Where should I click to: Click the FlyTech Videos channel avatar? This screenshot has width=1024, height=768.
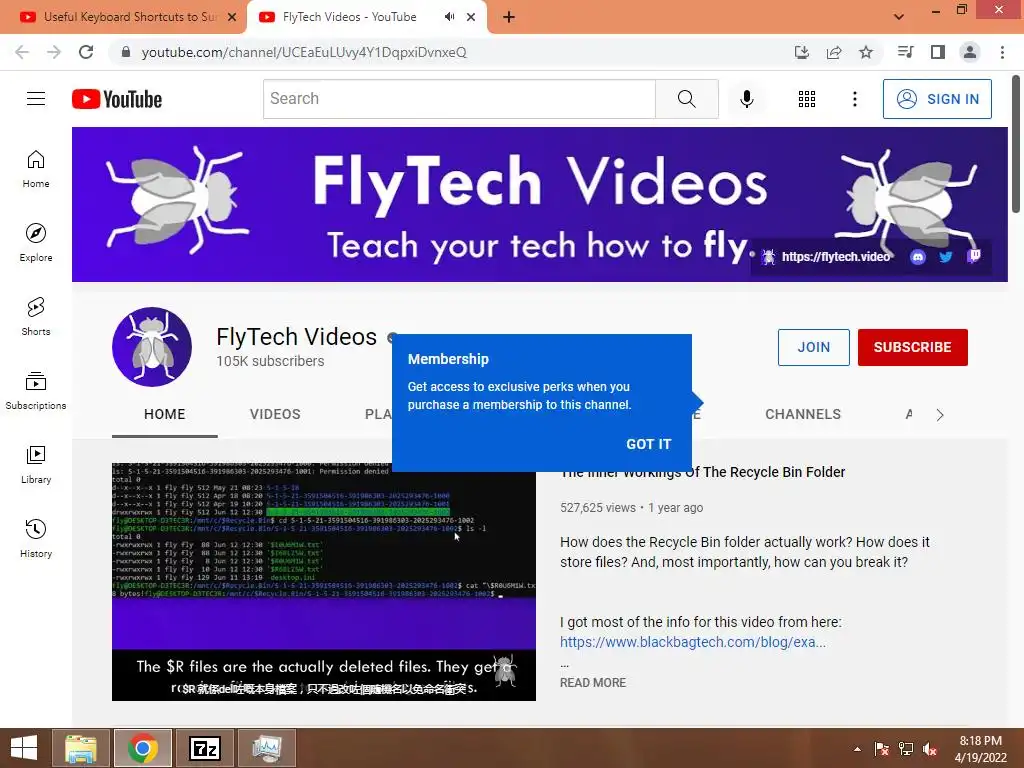152,347
